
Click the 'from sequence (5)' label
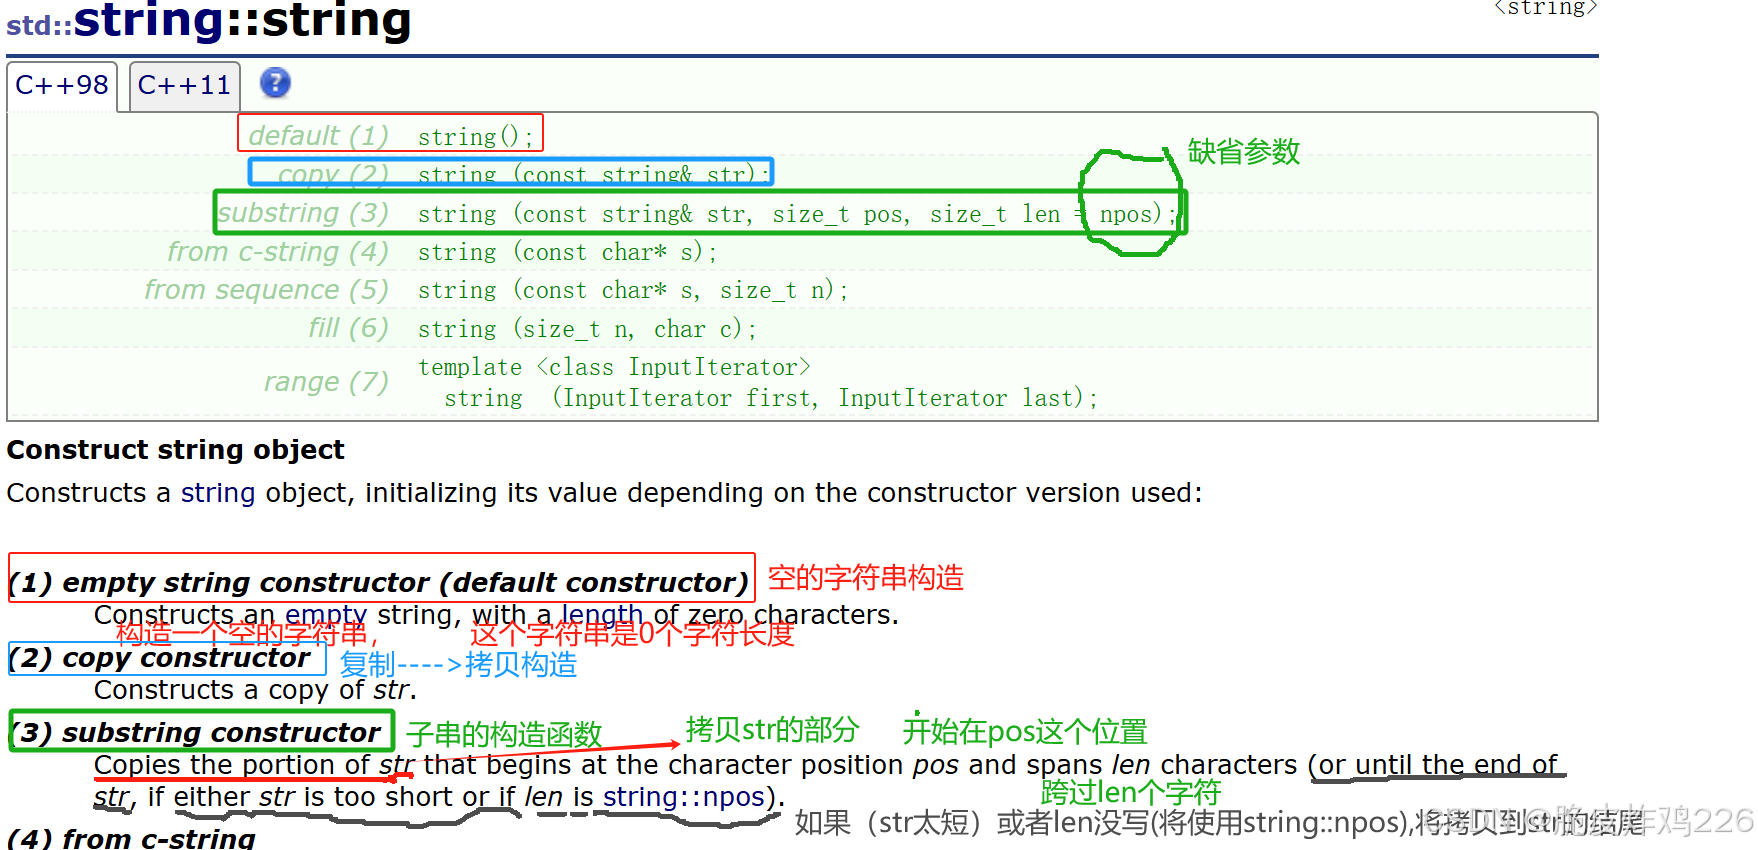tap(267, 290)
